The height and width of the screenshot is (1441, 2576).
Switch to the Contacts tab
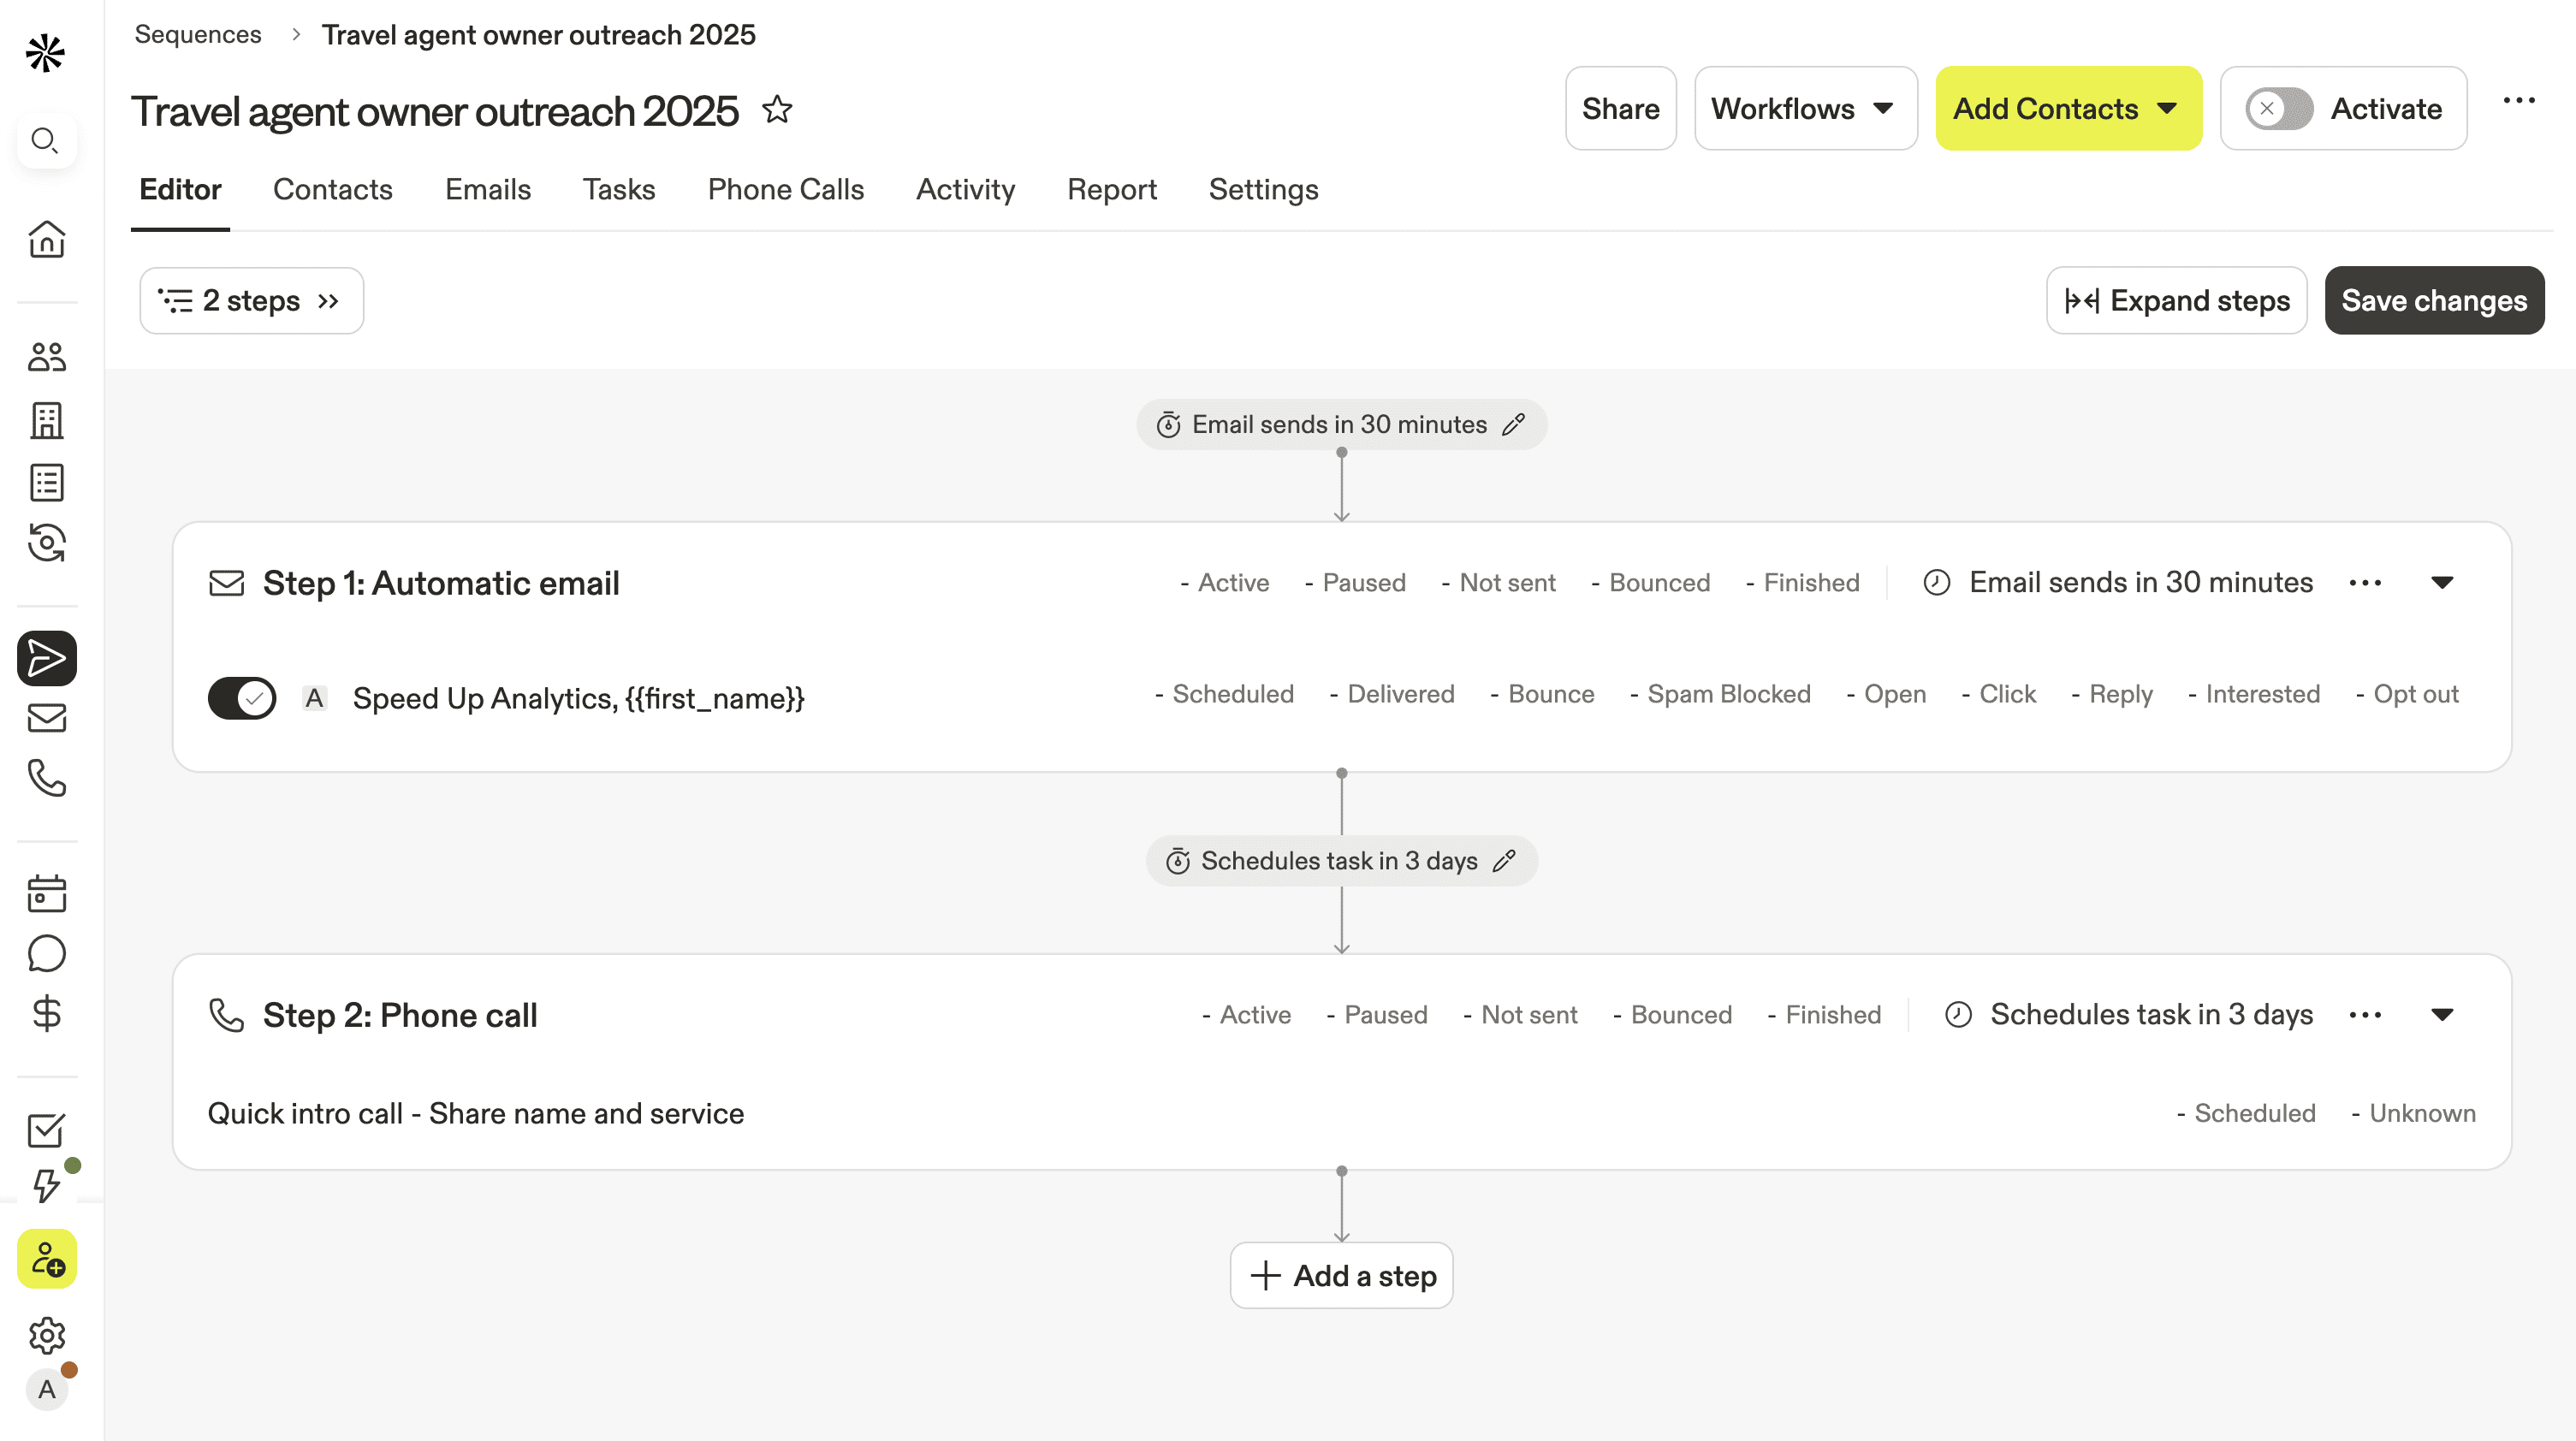[332, 189]
